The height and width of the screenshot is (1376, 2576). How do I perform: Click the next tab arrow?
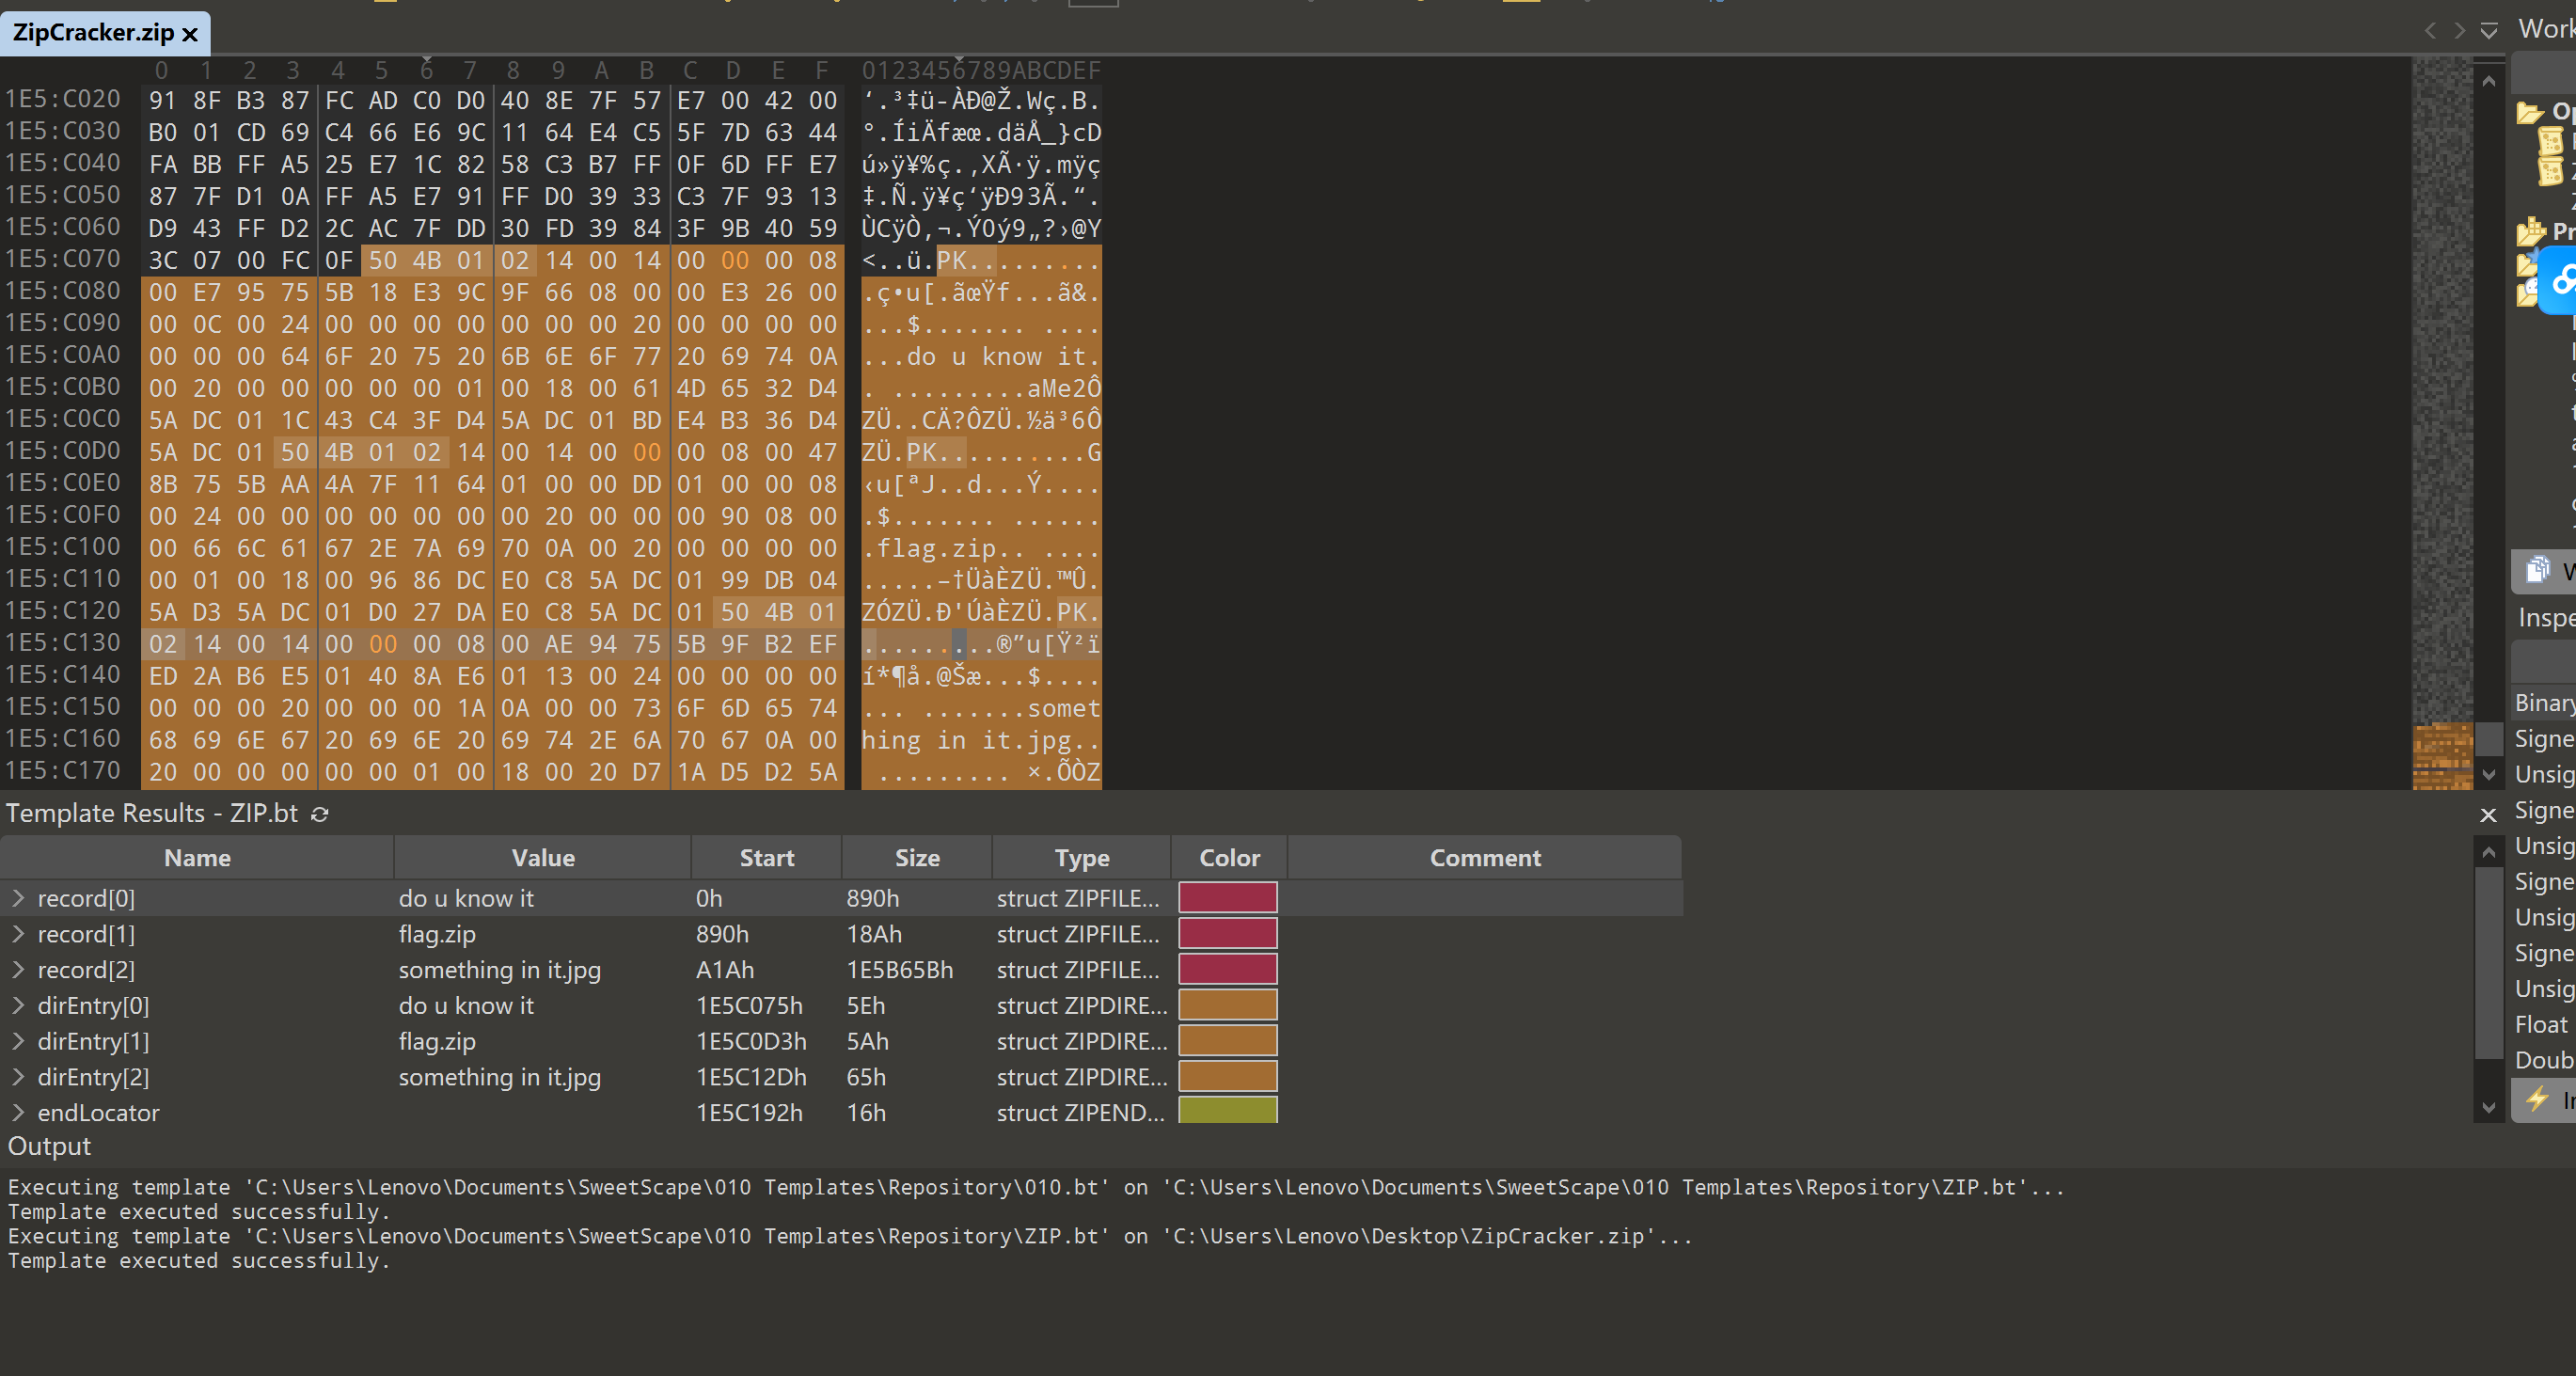tap(2459, 31)
